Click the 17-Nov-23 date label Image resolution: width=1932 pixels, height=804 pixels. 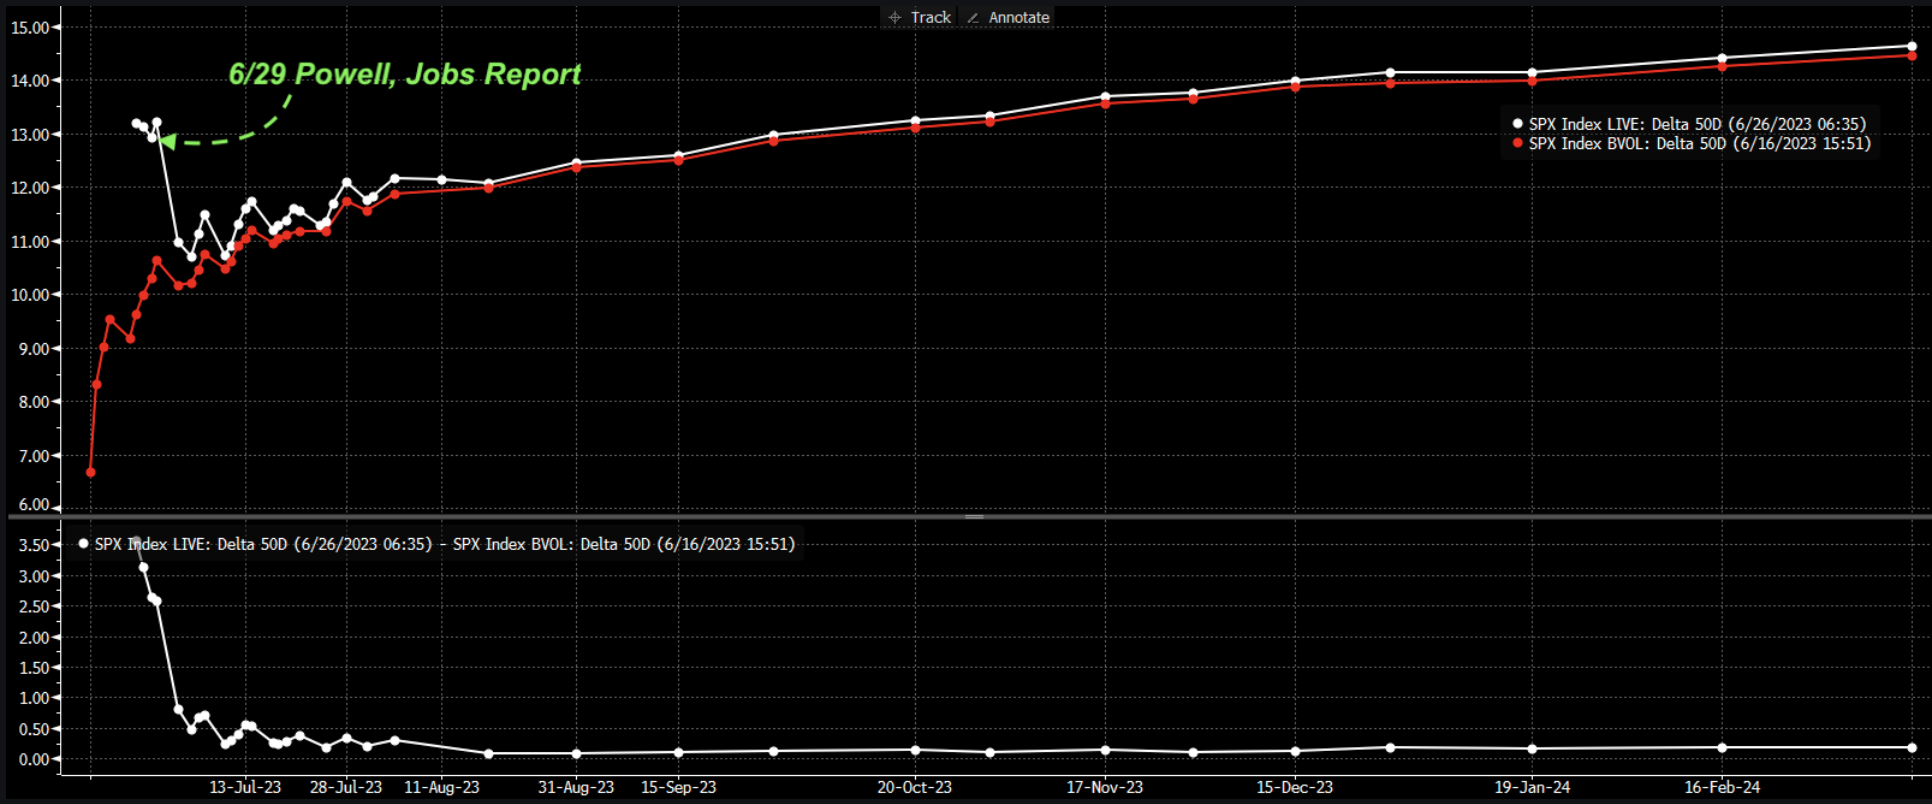(1105, 787)
